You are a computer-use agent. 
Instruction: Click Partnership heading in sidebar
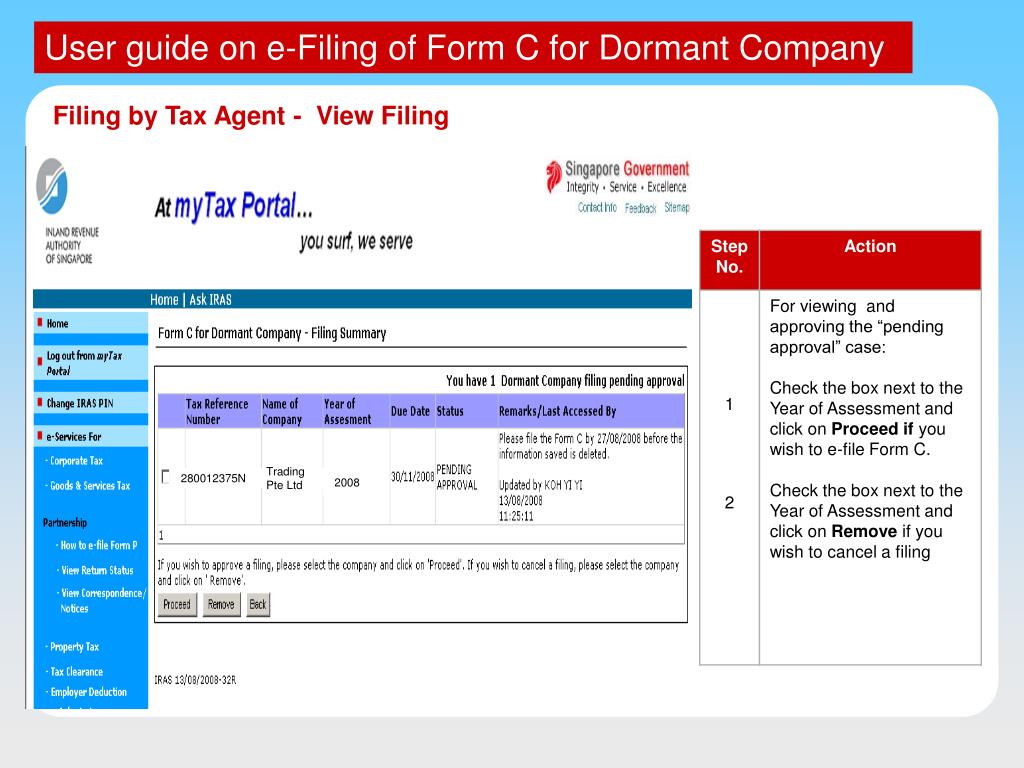[65, 522]
